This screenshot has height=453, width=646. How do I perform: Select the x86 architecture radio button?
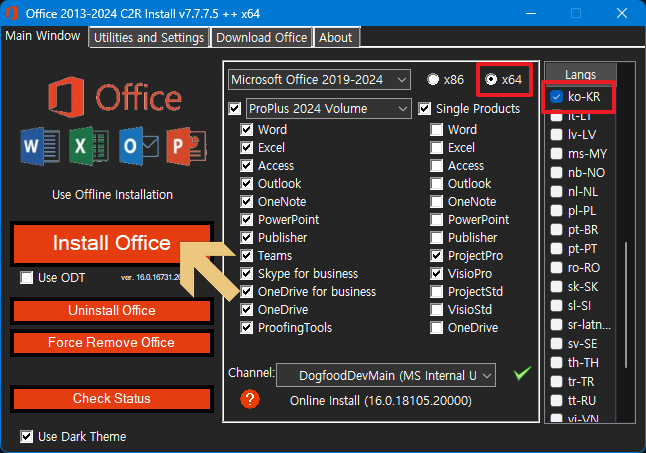(433, 79)
